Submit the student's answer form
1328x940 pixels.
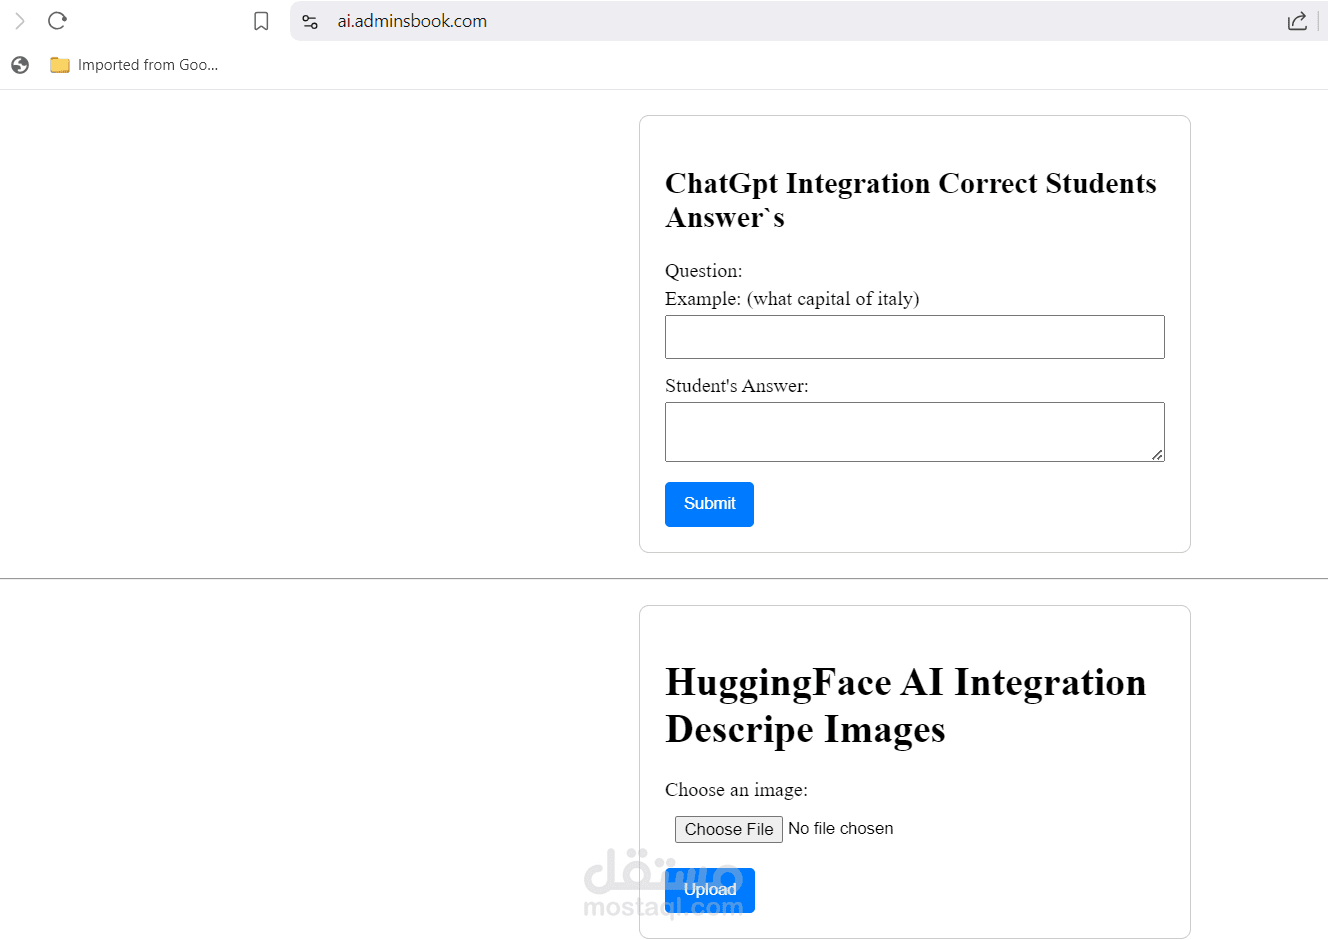click(x=709, y=504)
